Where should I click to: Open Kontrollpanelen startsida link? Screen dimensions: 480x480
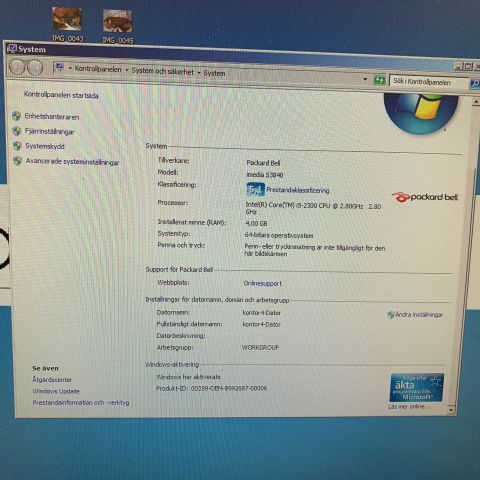(x=61, y=95)
